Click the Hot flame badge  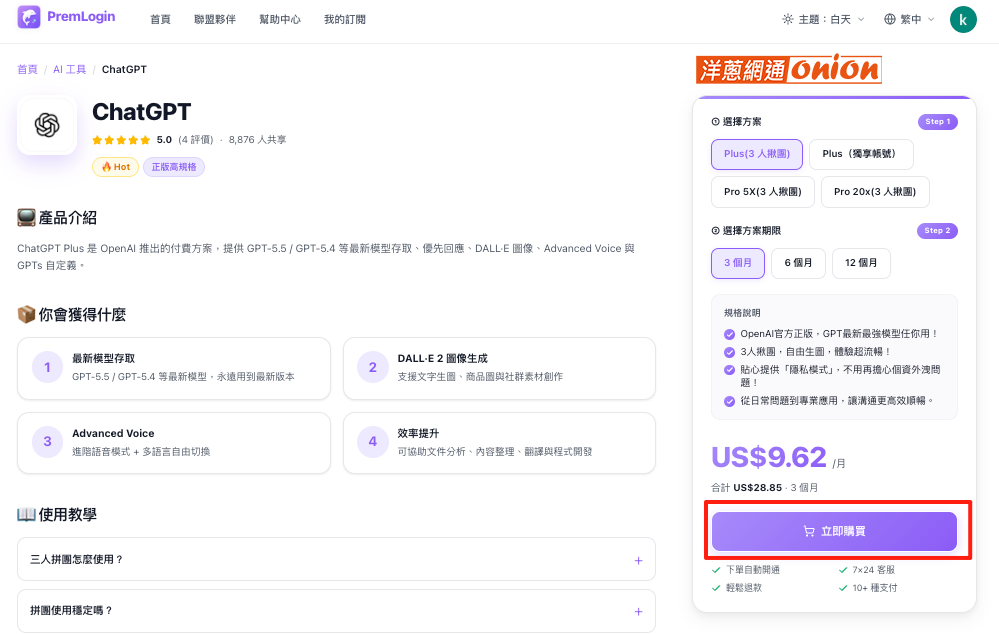click(x=115, y=167)
